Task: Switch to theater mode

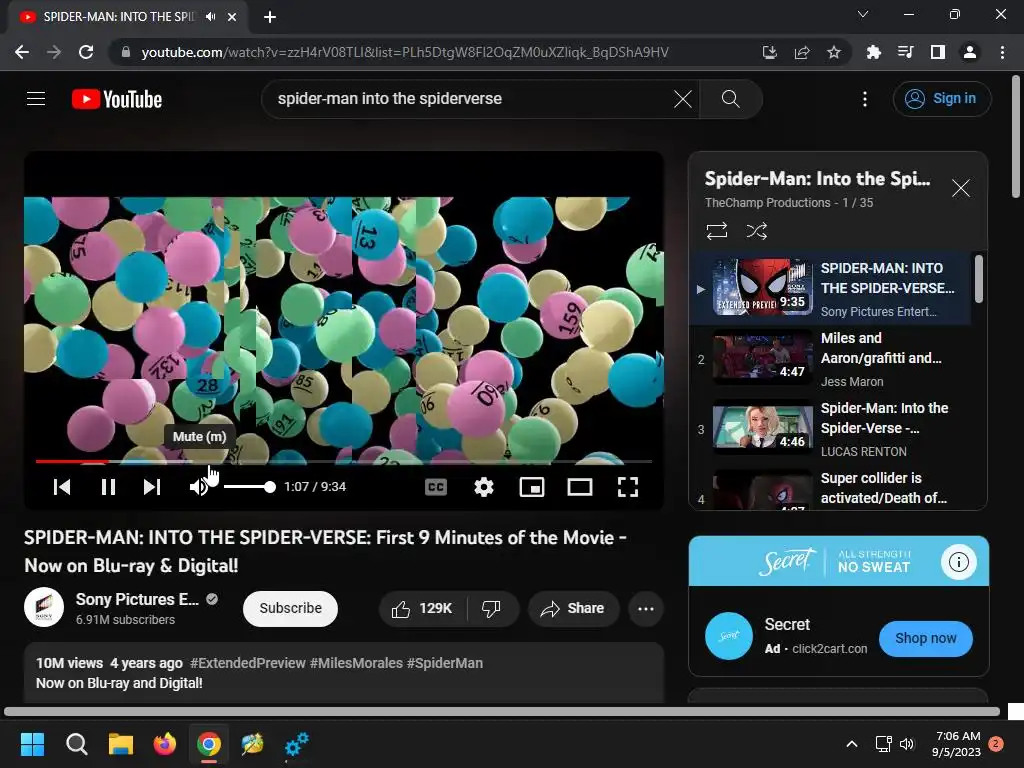Action: pos(580,487)
